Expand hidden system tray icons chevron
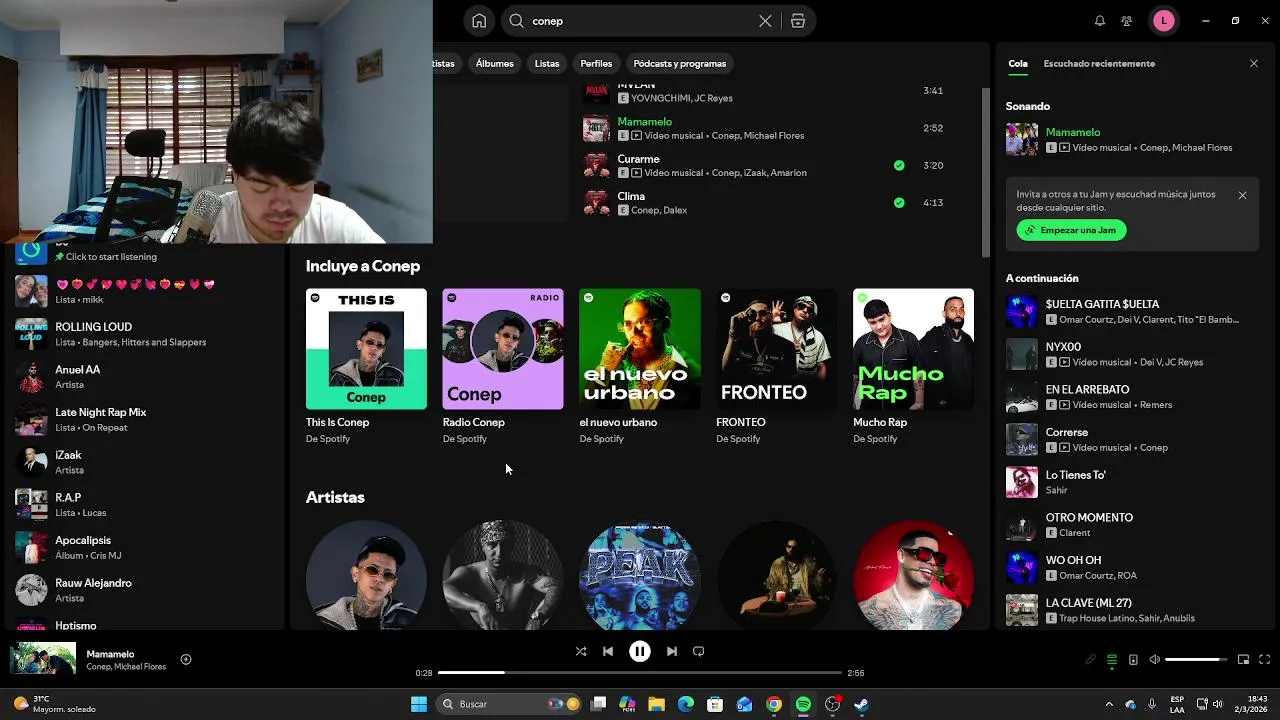Viewport: 1280px width, 720px height. [x=1111, y=704]
